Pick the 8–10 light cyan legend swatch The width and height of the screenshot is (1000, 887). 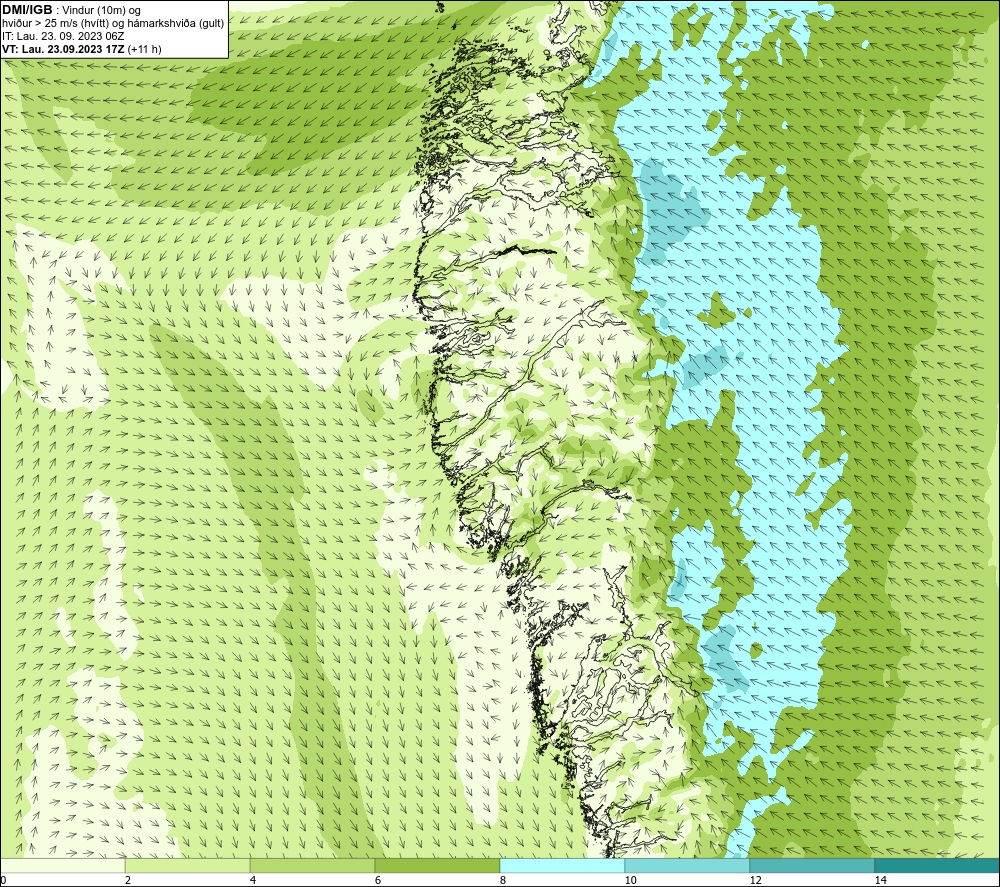(x=562, y=865)
